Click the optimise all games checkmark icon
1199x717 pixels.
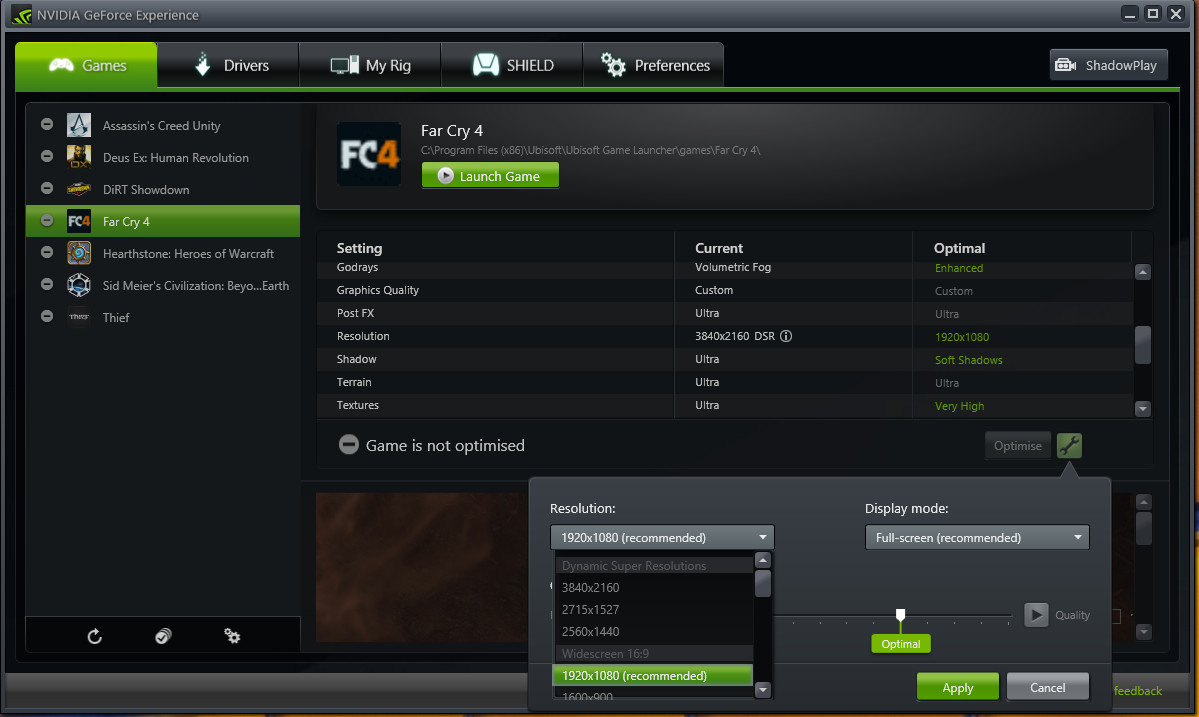tap(163, 636)
